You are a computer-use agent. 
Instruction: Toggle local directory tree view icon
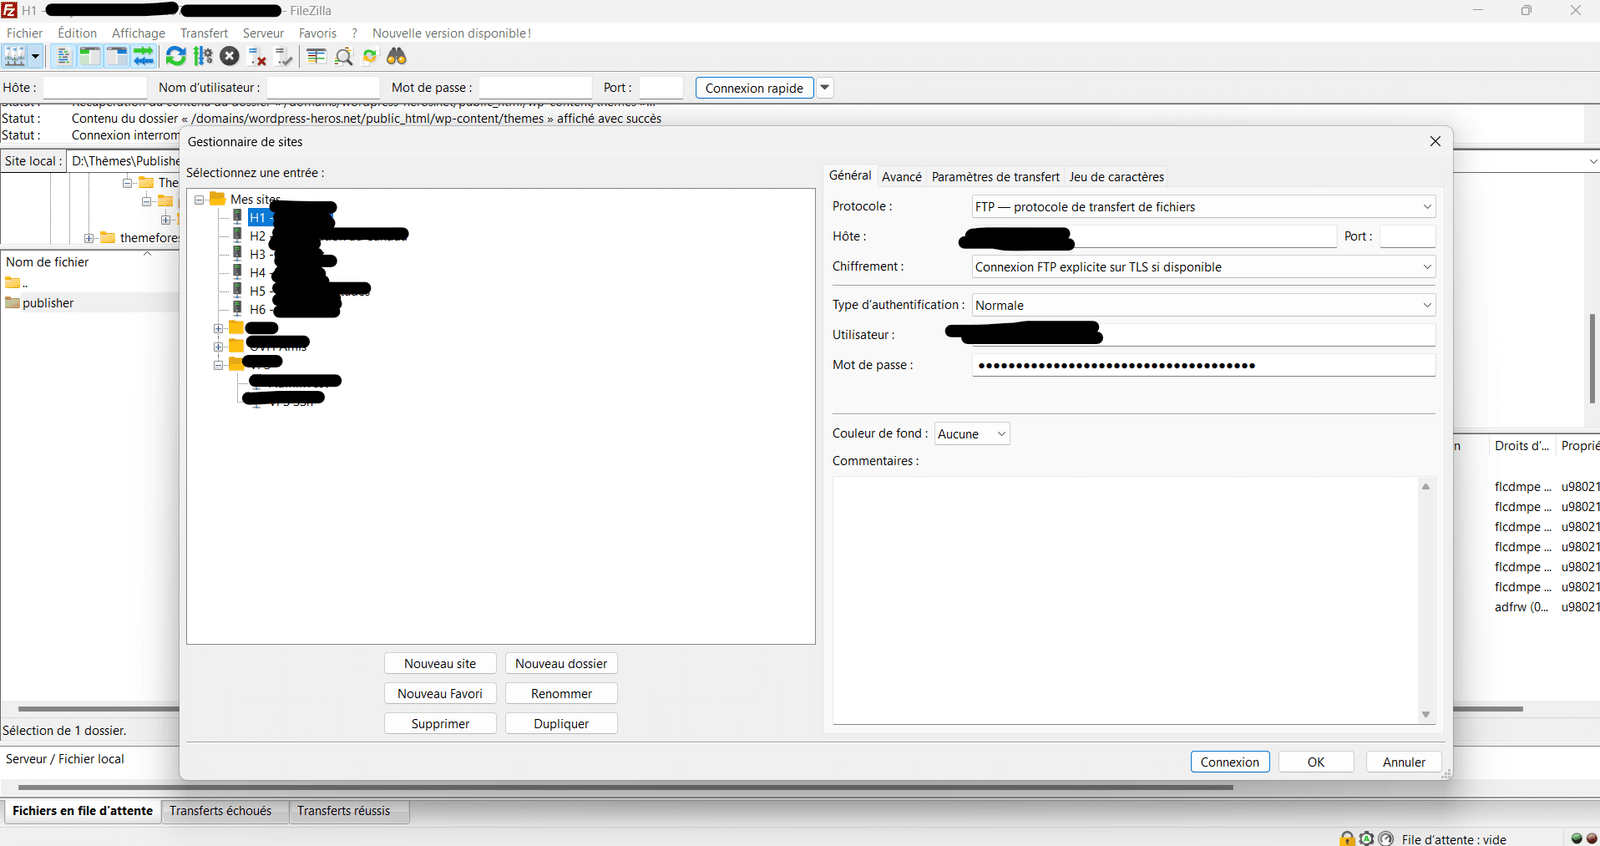point(90,57)
